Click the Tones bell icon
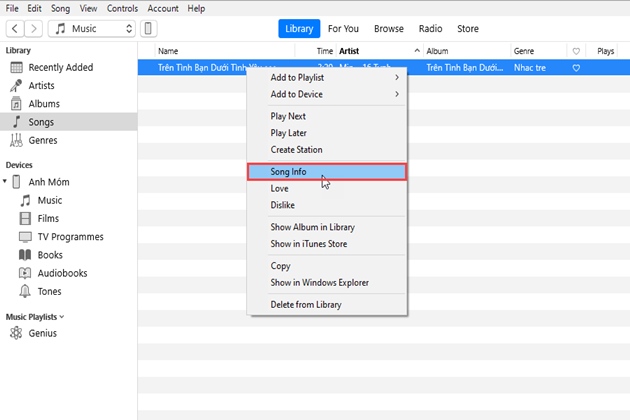 [x=27, y=291]
